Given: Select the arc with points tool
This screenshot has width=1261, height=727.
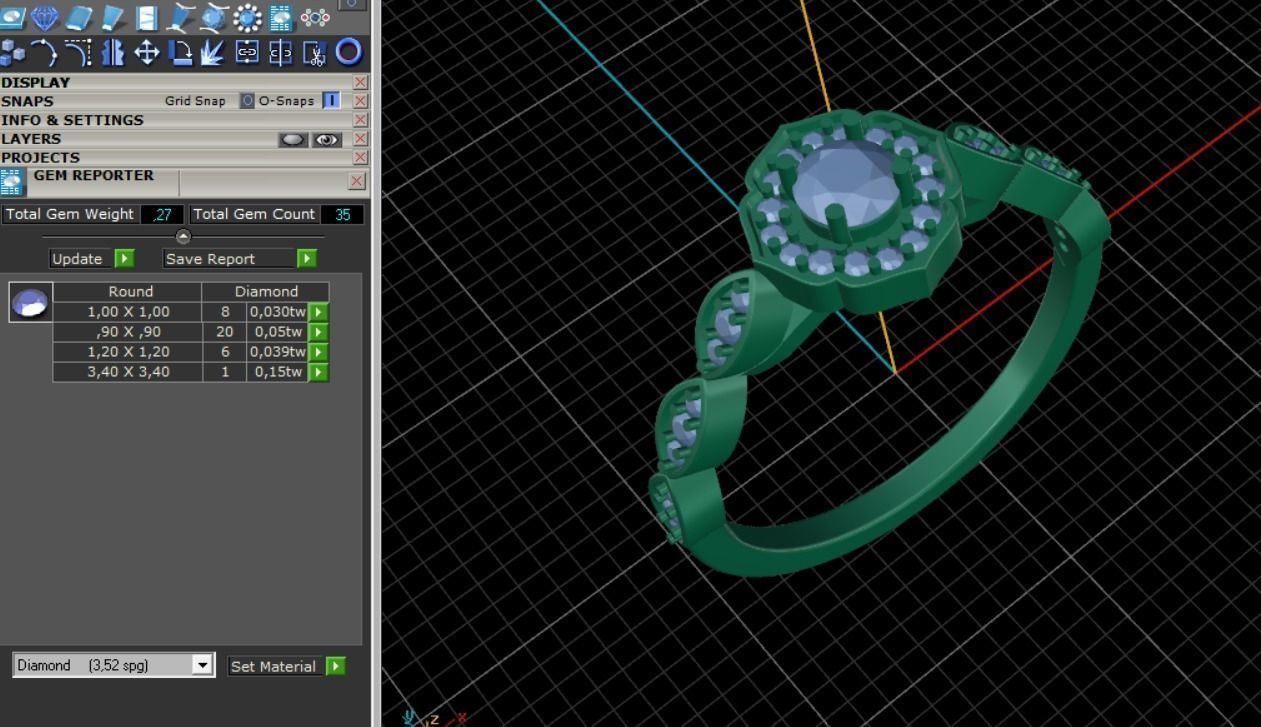Looking at the screenshot, I should (x=45, y=52).
